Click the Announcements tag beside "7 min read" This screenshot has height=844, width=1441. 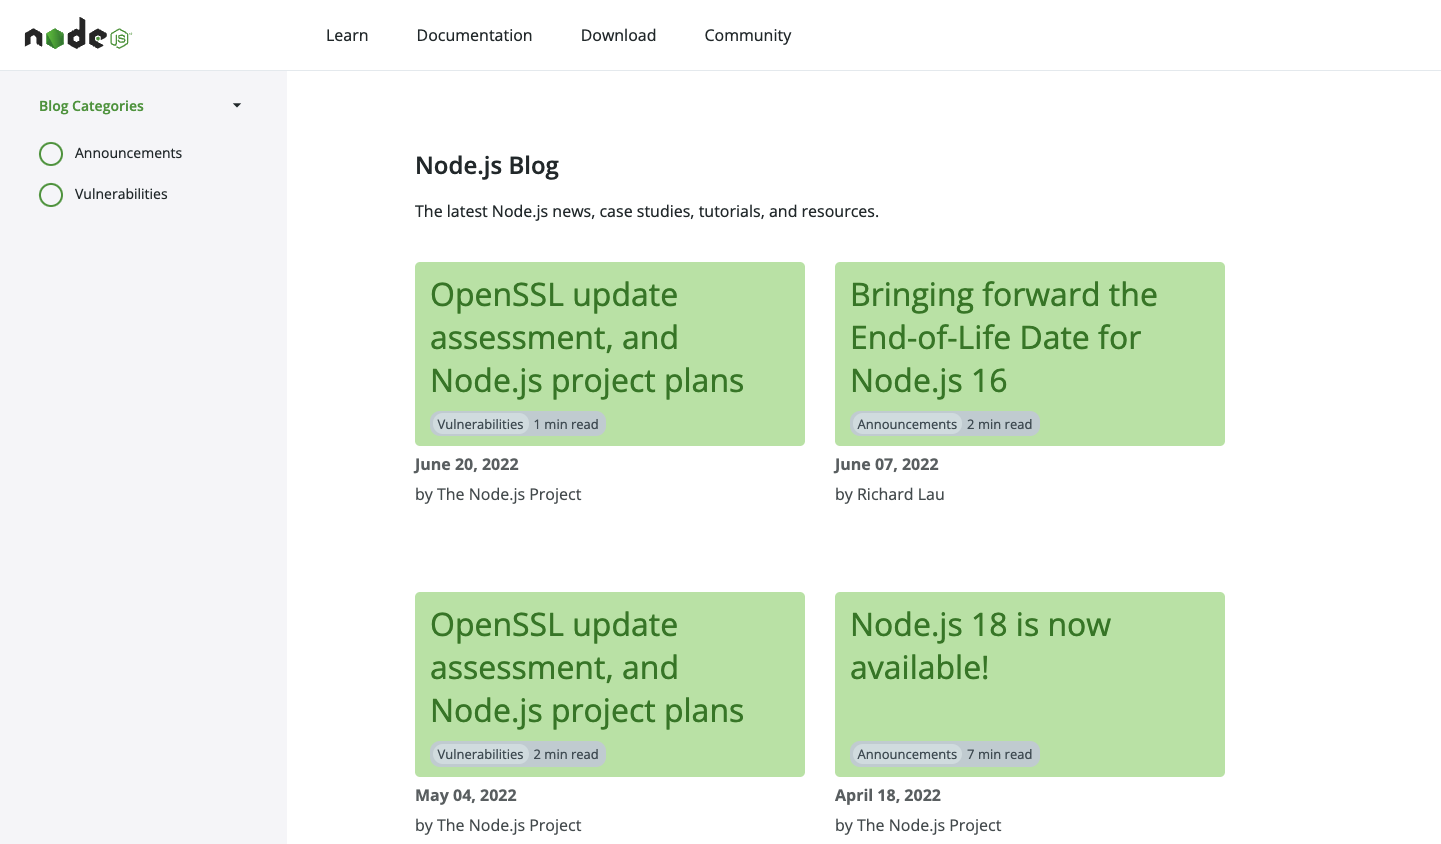tap(907, 754)
